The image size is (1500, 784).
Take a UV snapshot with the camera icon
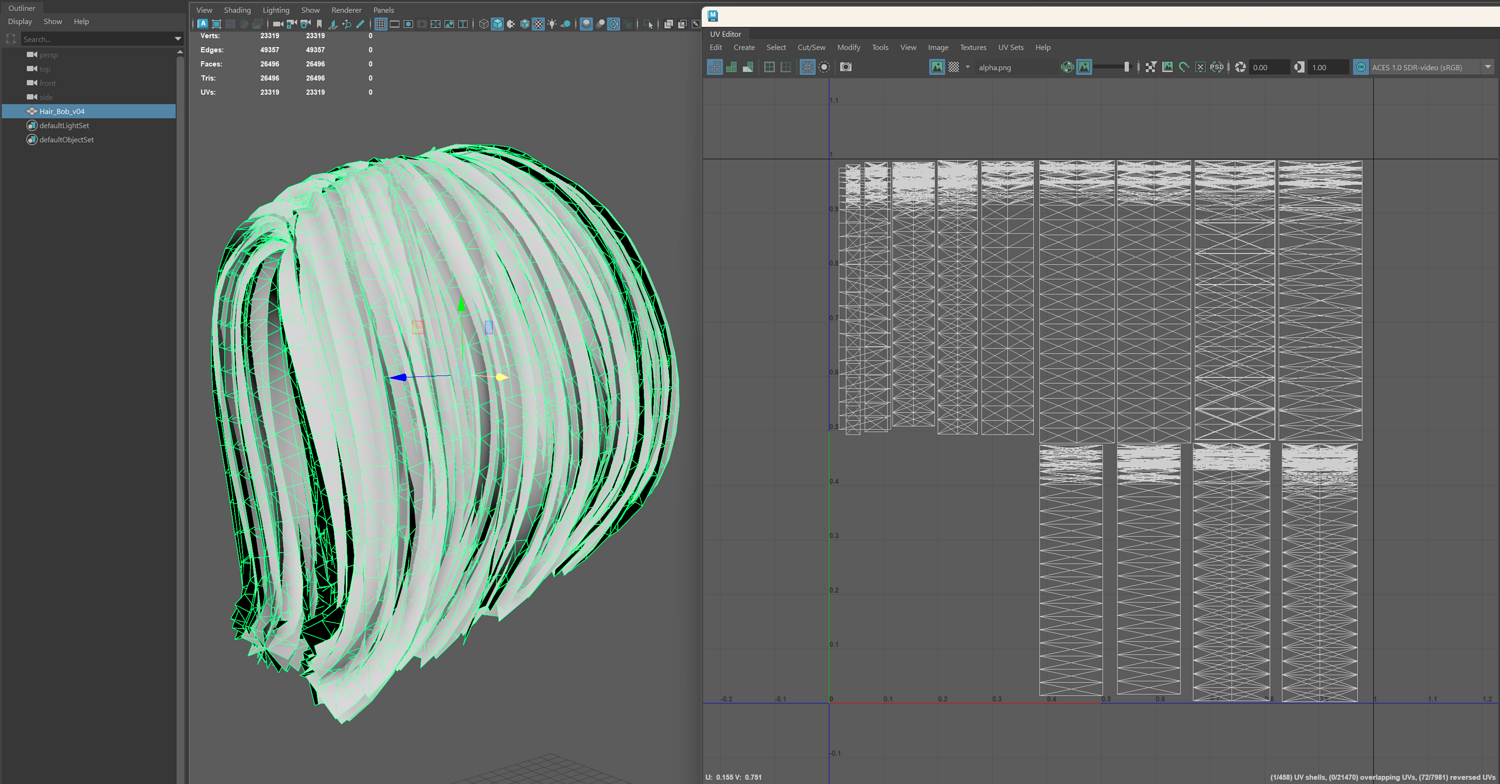pos(846,67)
